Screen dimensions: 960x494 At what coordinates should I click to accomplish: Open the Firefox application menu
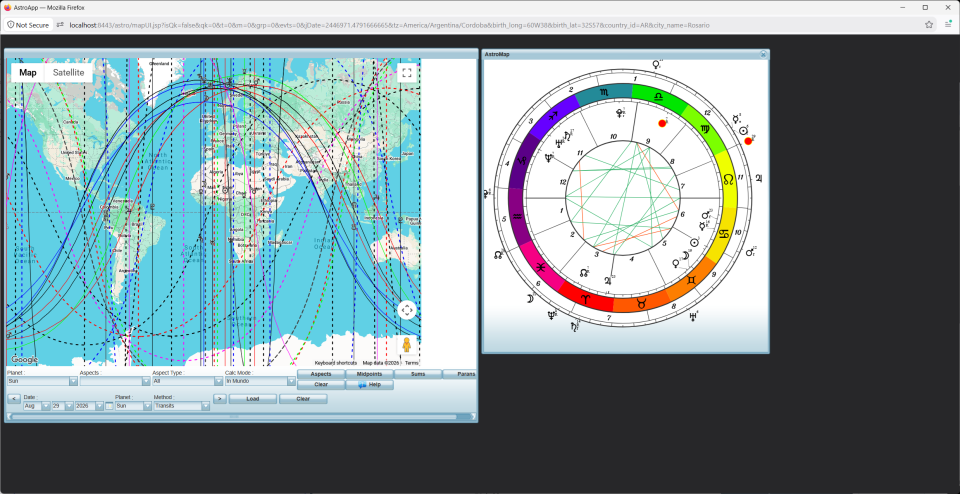[948, 24]
